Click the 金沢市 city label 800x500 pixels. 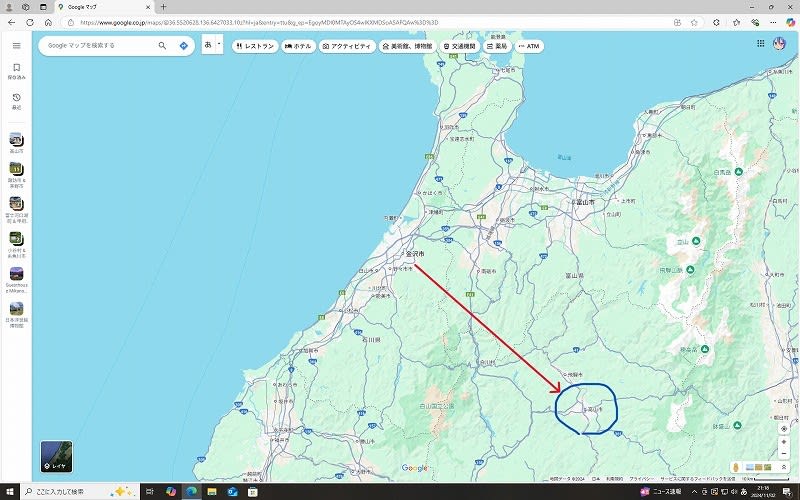click(414, 254)
